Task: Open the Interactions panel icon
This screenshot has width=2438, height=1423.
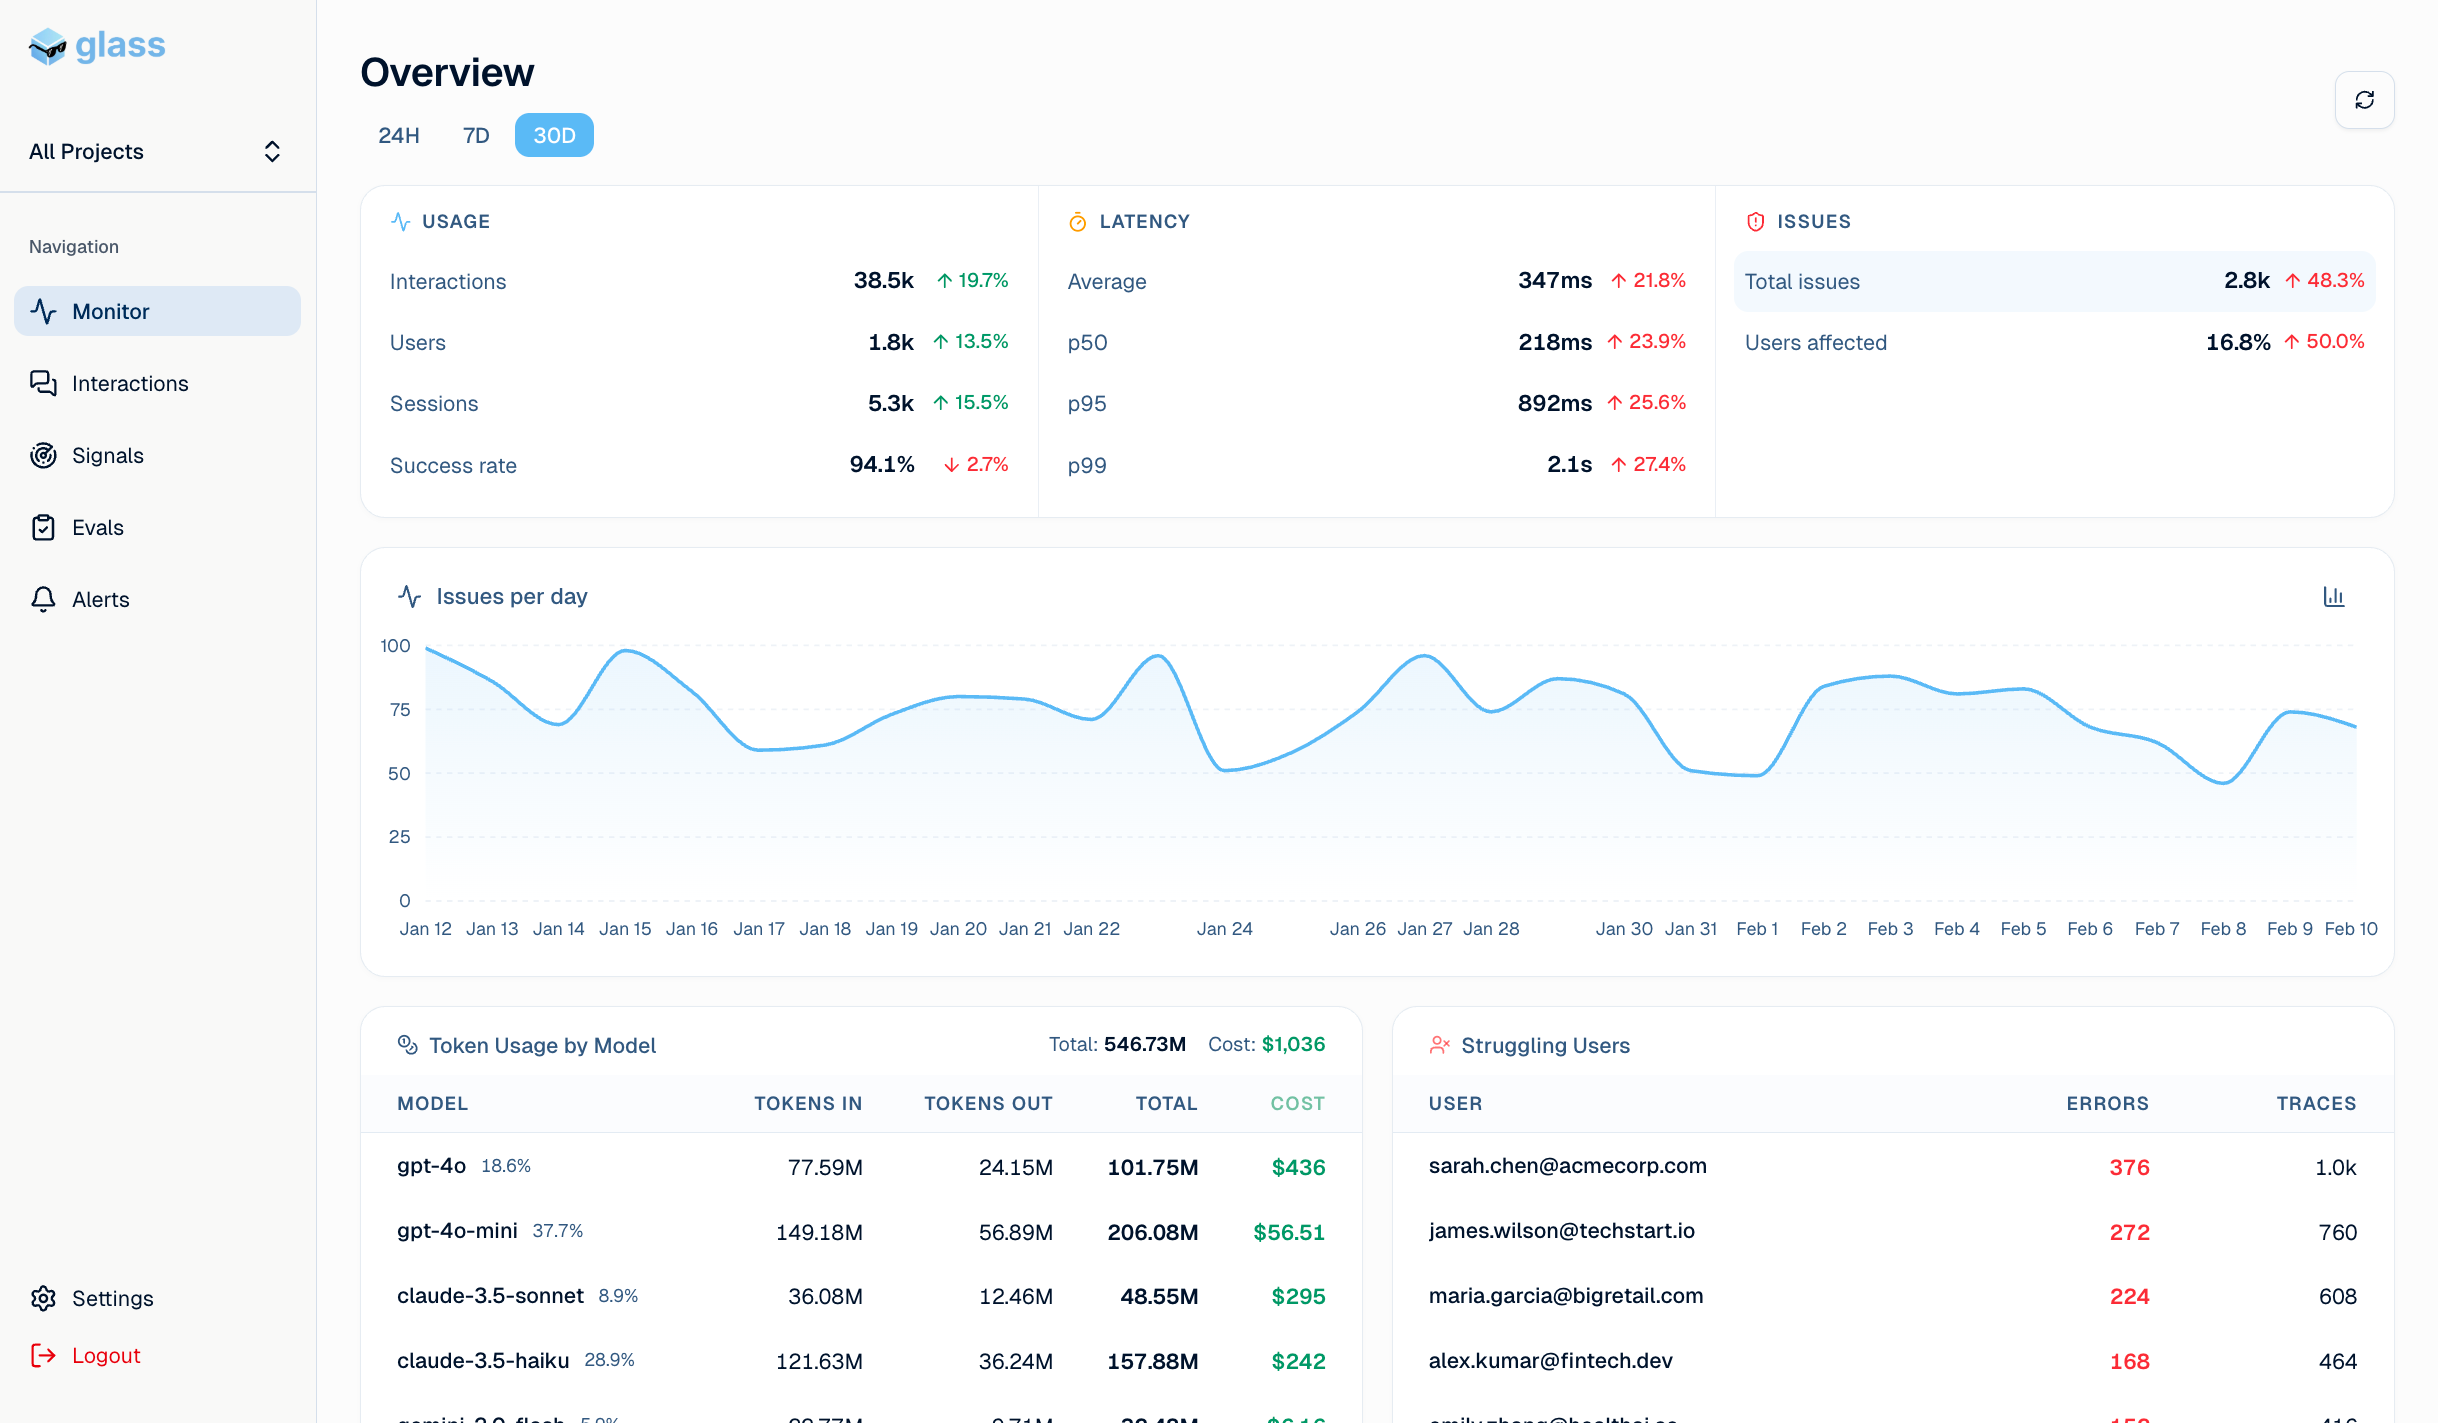Action: coord(44,383)
